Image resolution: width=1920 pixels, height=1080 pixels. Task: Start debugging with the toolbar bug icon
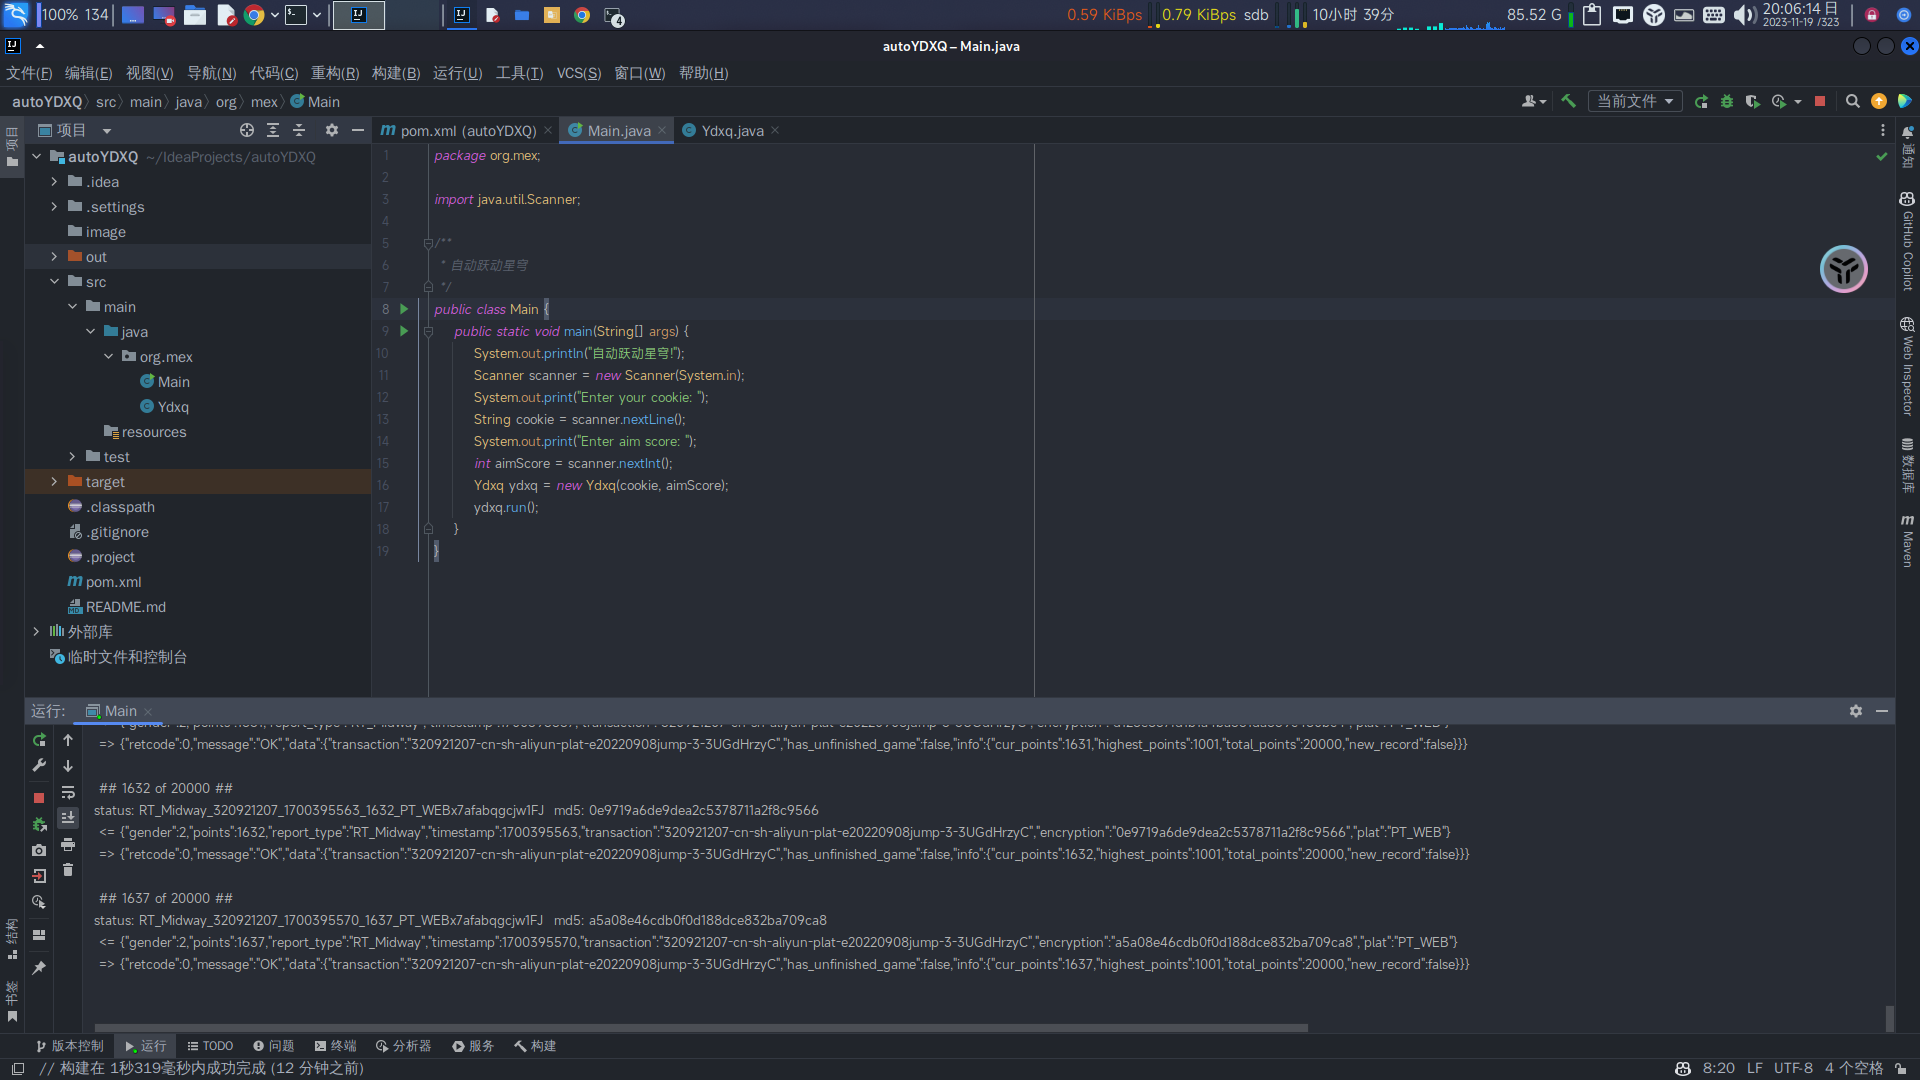click(x=1727, y=101)
